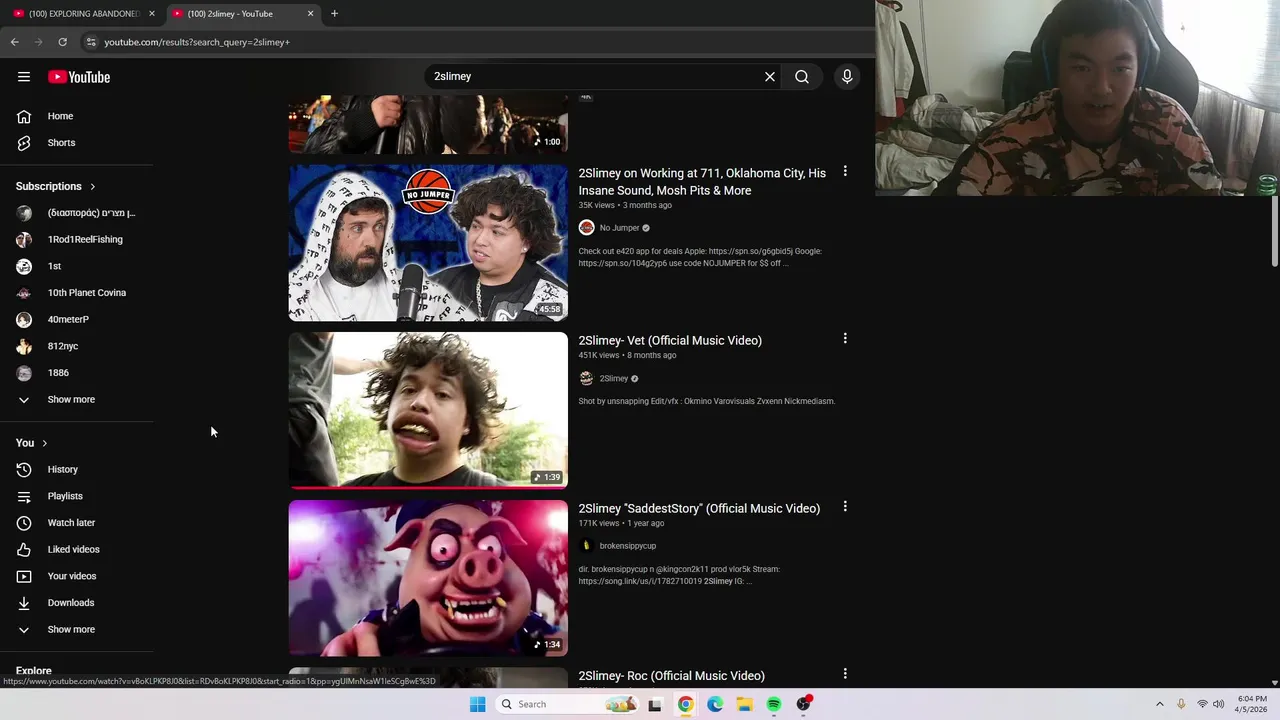The image size is (1280, 720).
Task: Visit the No Jumper channel name
Action: (619, 228)
